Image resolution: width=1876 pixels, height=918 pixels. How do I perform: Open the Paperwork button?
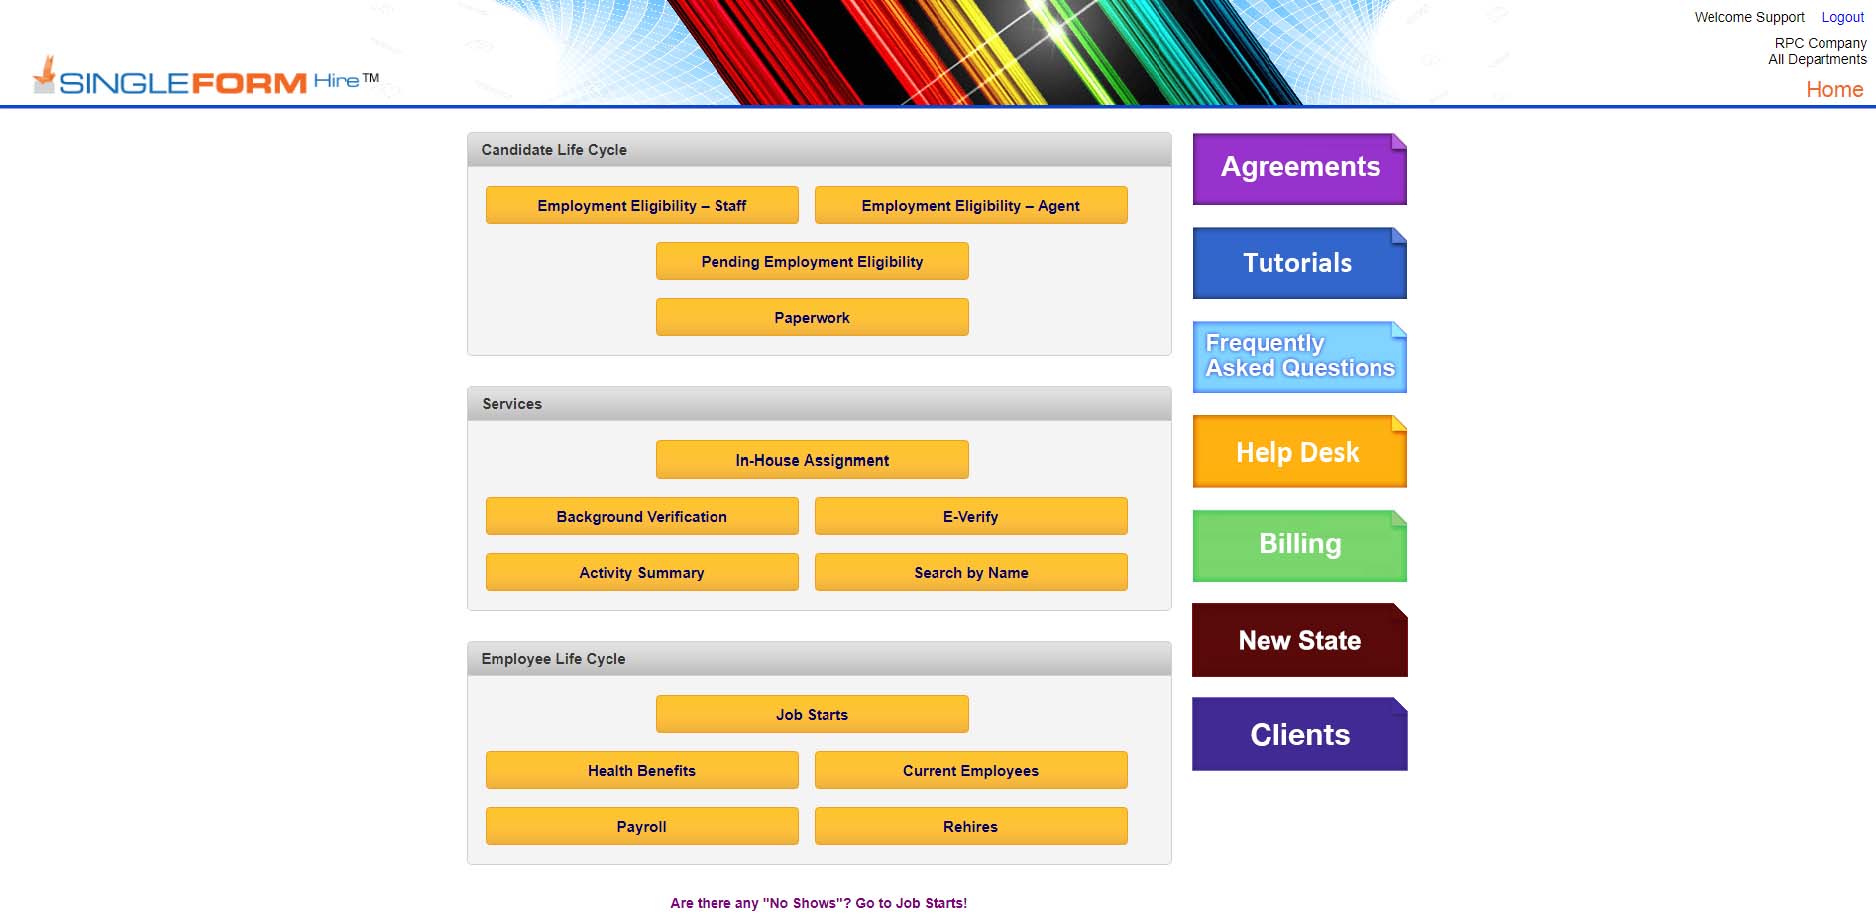coord(812,317)
